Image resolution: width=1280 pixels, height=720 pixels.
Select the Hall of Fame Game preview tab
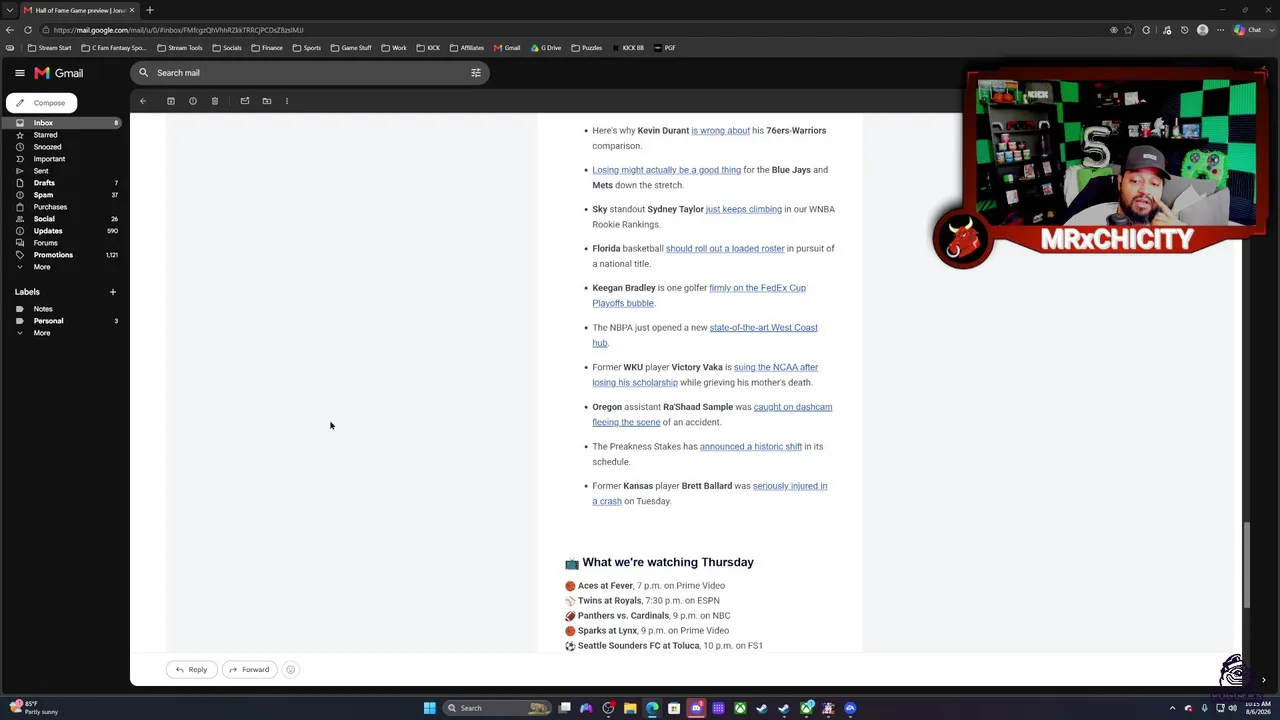(x=80, y=10)
